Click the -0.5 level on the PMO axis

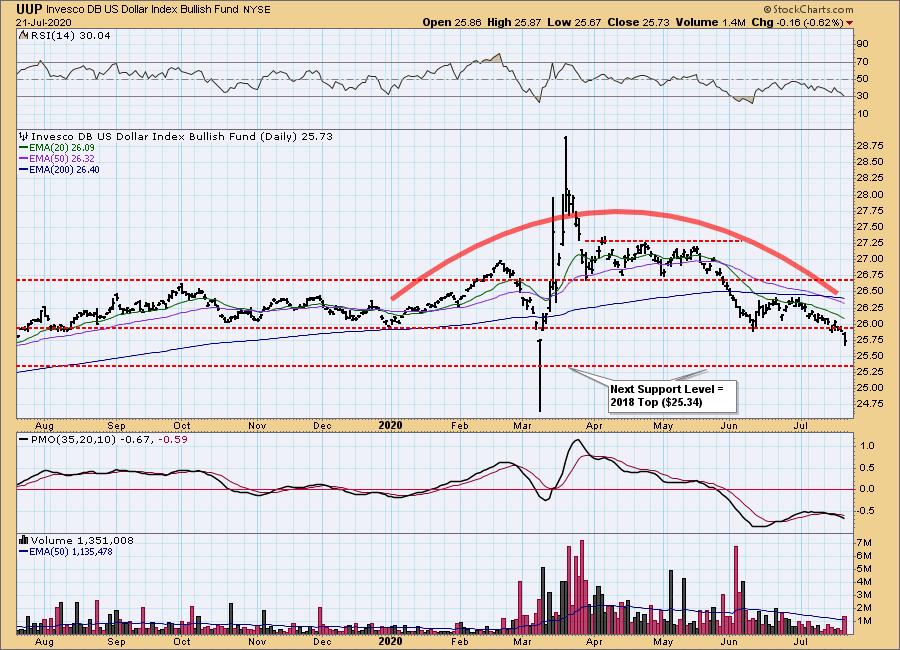pos(866,511)
